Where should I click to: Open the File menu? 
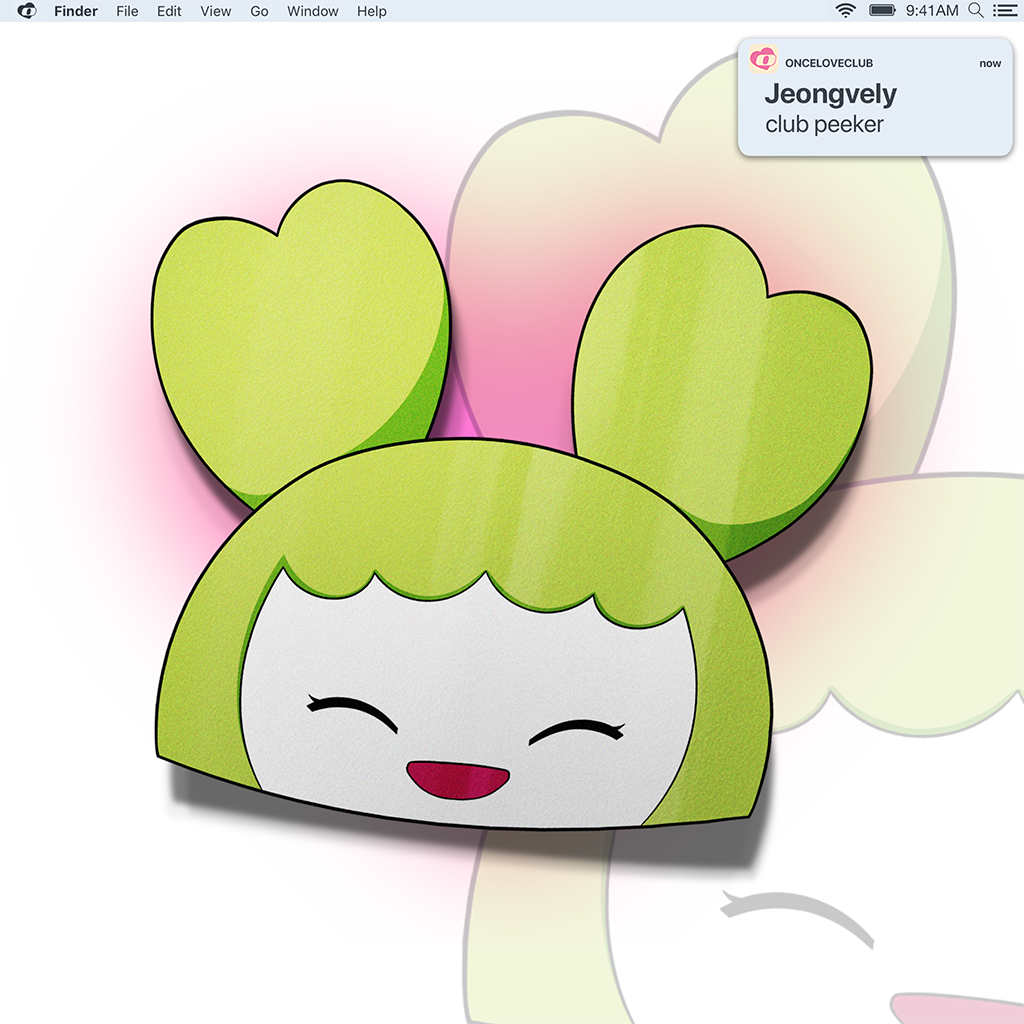point(127,11)
